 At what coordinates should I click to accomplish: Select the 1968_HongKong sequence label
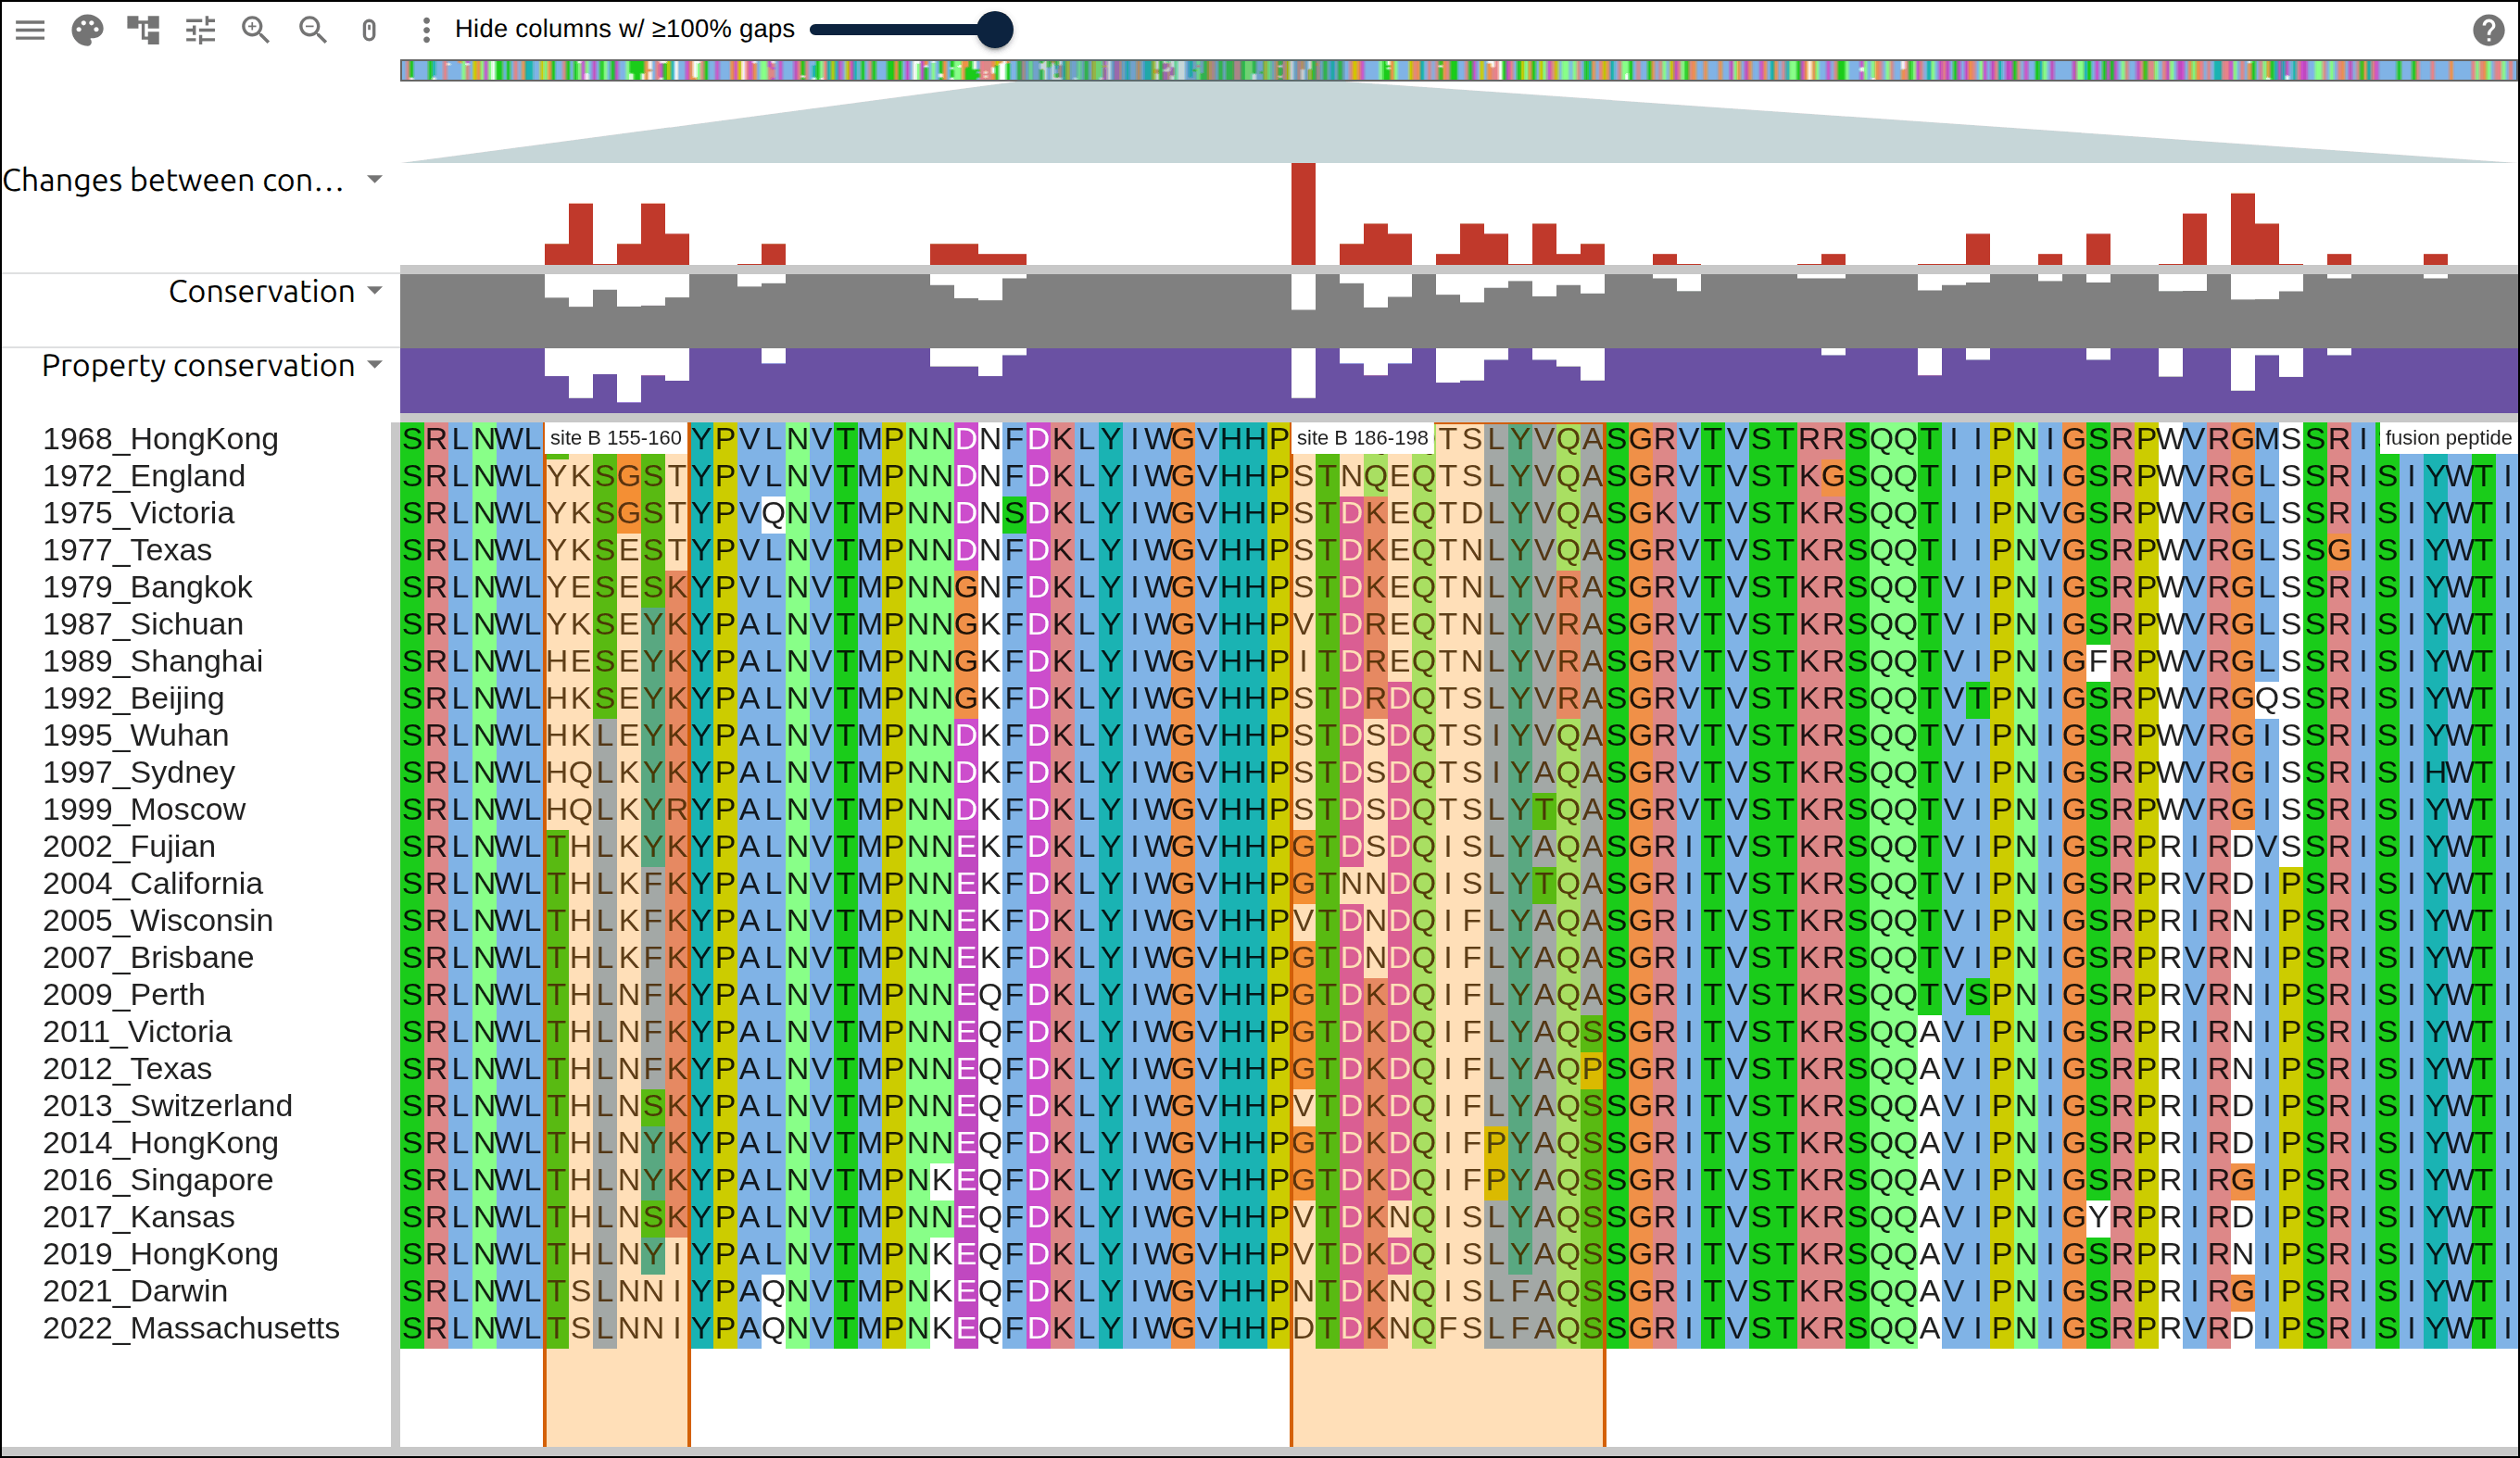tap(160, 439)
